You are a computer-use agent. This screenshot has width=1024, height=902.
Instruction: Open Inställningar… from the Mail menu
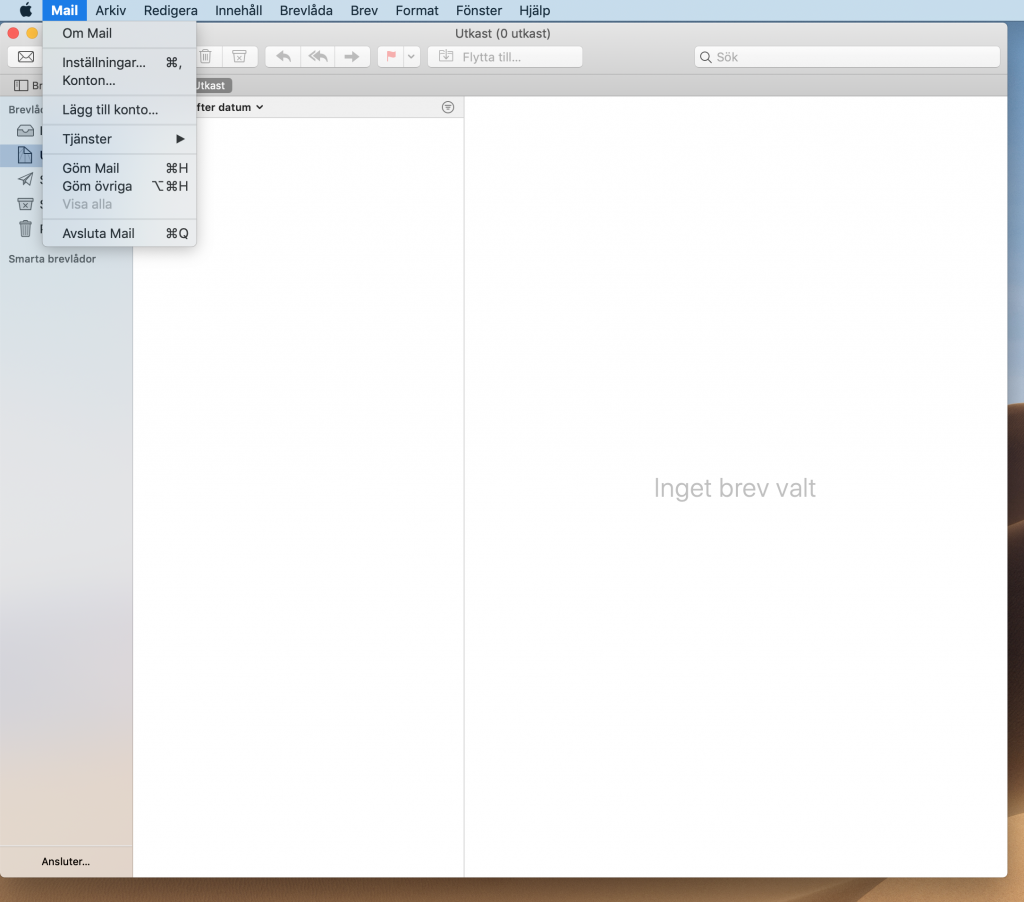pos(120,63)
